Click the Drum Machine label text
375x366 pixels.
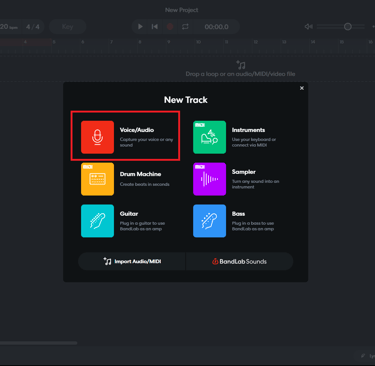(x=140, y=174)
